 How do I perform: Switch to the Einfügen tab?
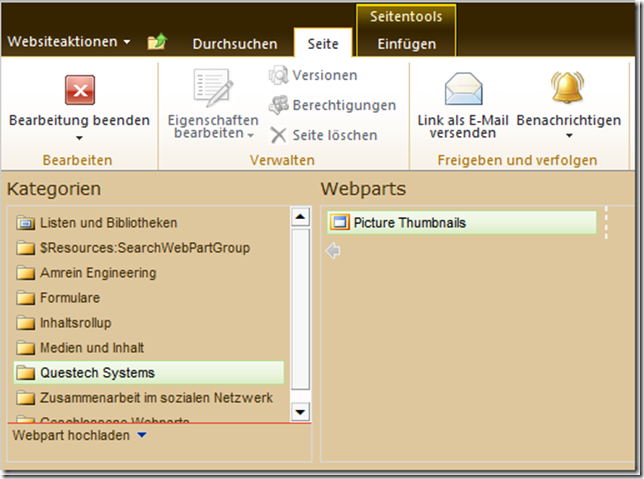click(407, 44)
